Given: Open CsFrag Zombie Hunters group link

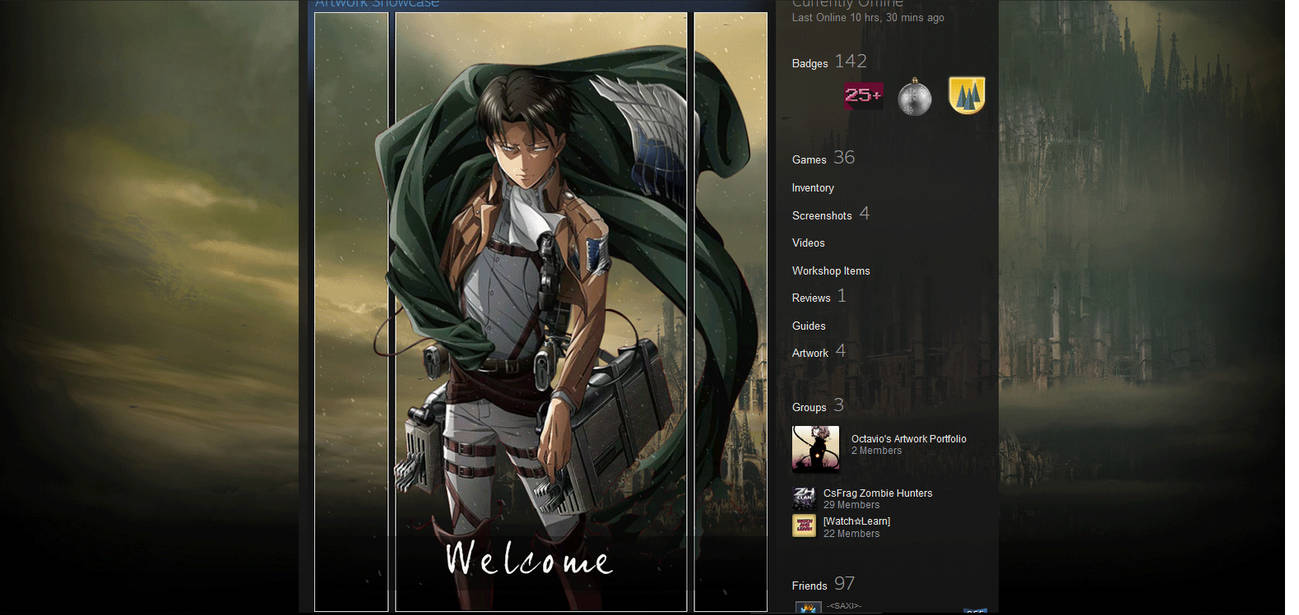Looking at the screenshot, I should [x=878, y=493].
